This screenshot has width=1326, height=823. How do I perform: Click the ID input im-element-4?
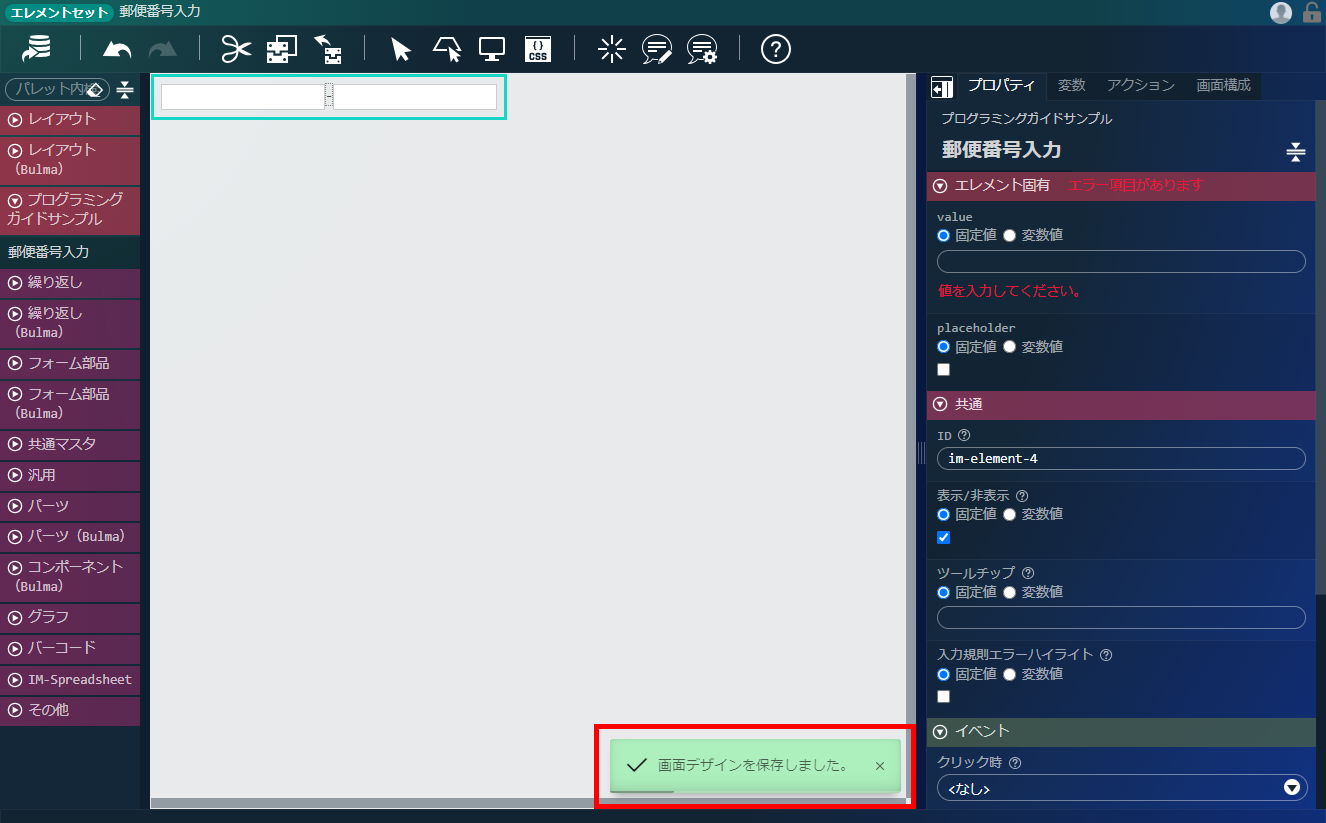(1121, 459)
